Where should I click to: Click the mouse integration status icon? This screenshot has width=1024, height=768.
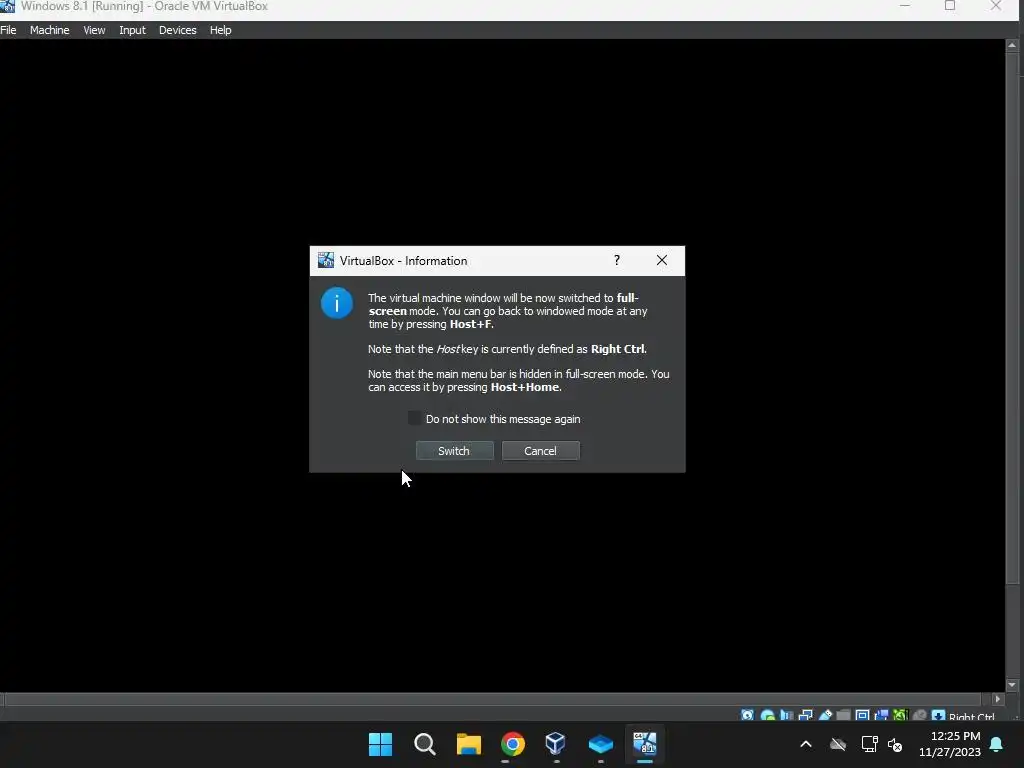click(920, 715)
